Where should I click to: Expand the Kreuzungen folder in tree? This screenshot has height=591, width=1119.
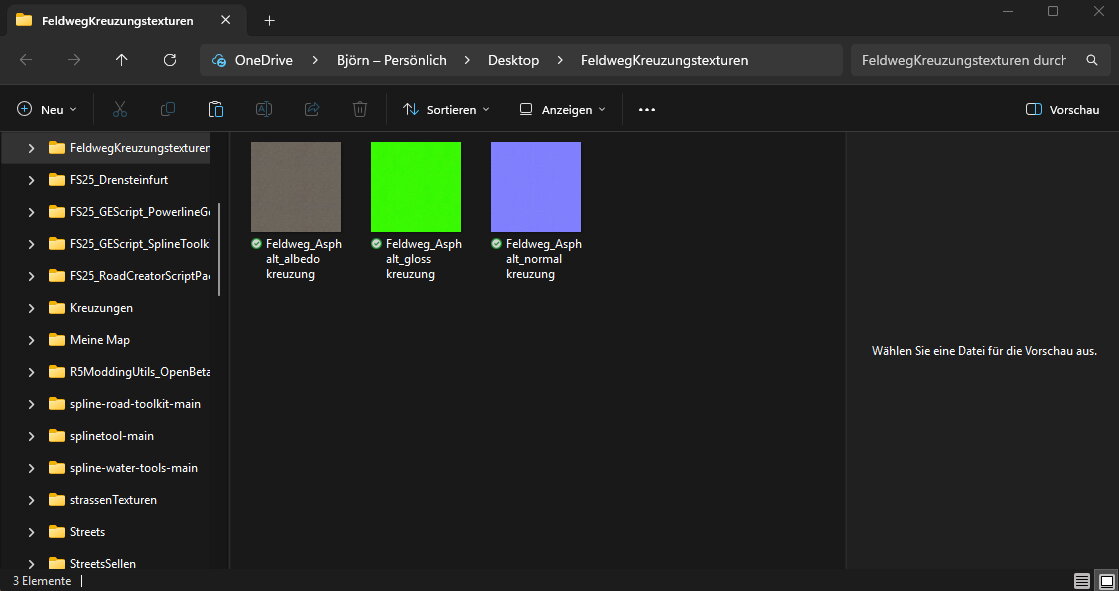click(31, 308)
